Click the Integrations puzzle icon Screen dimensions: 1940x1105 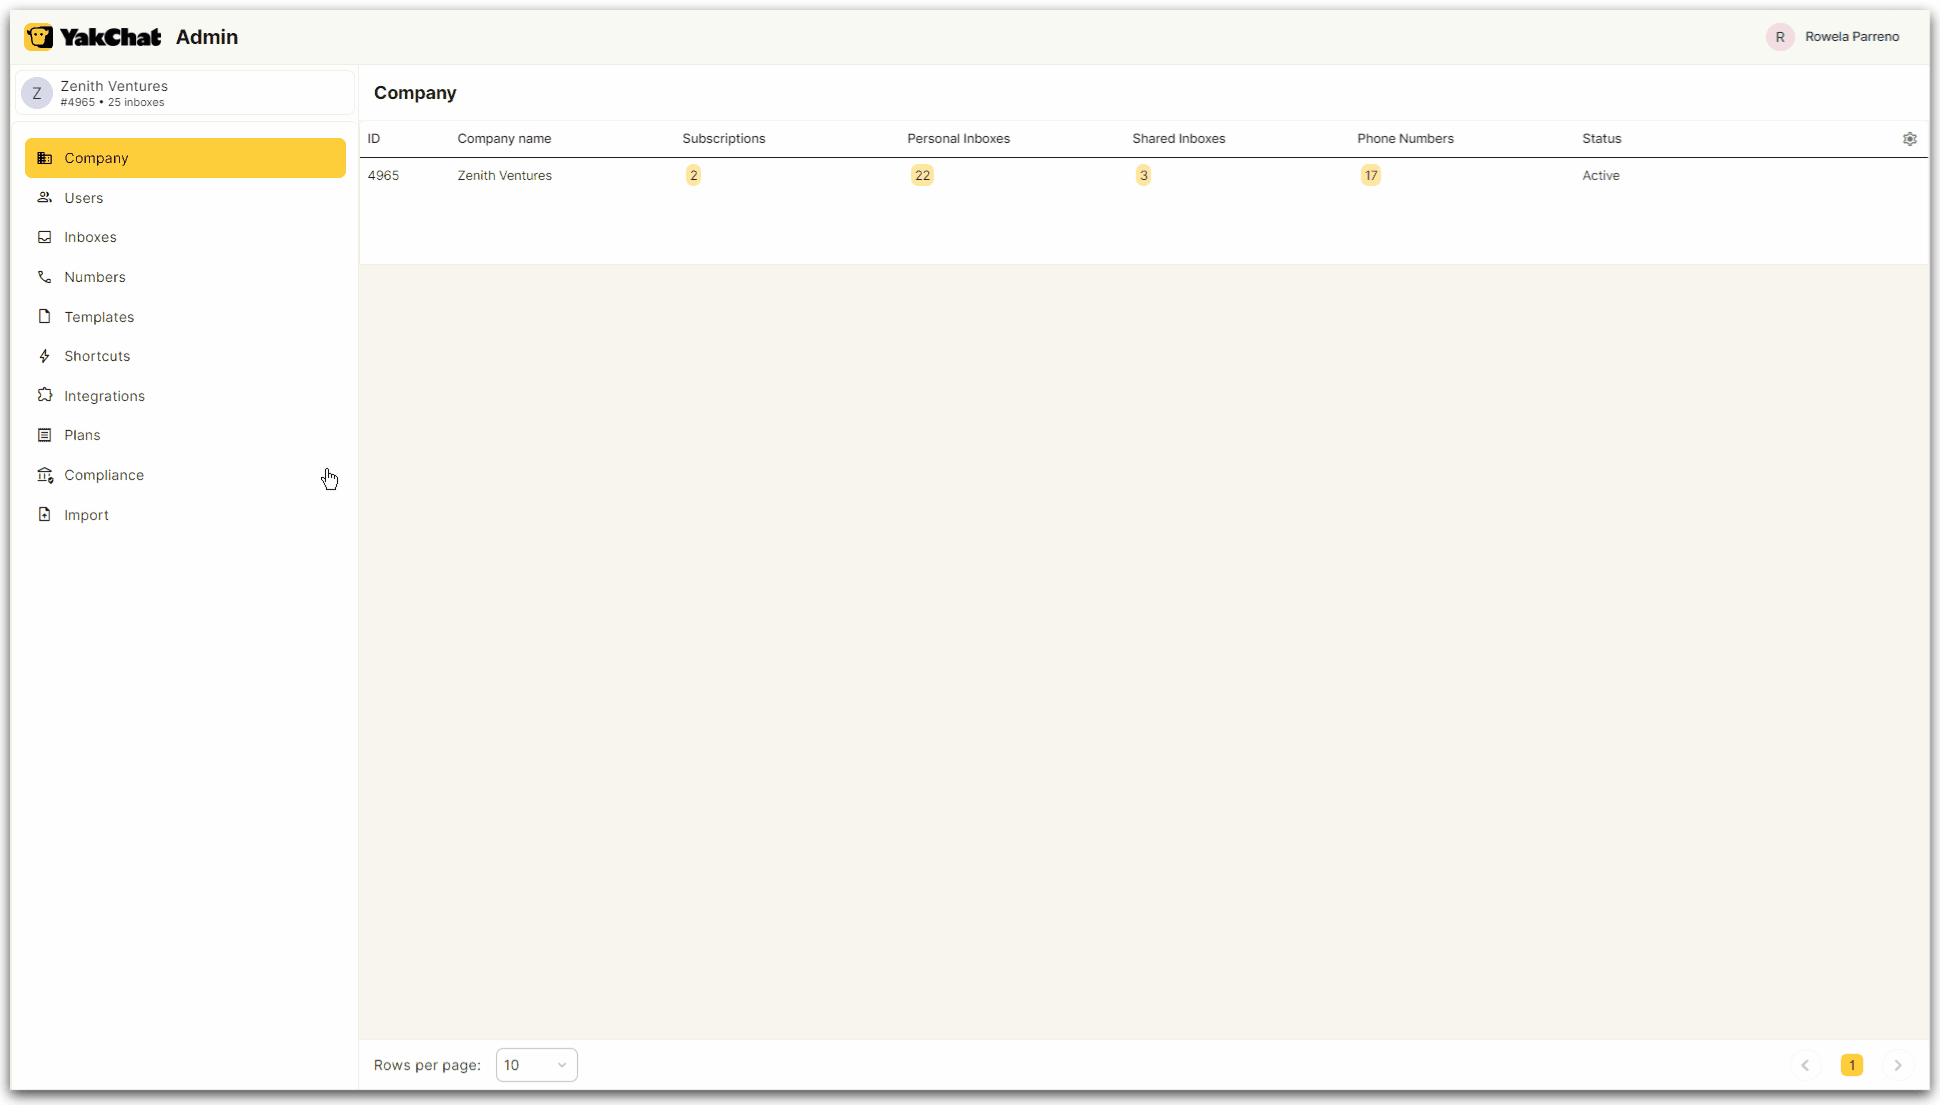(44, 396)
